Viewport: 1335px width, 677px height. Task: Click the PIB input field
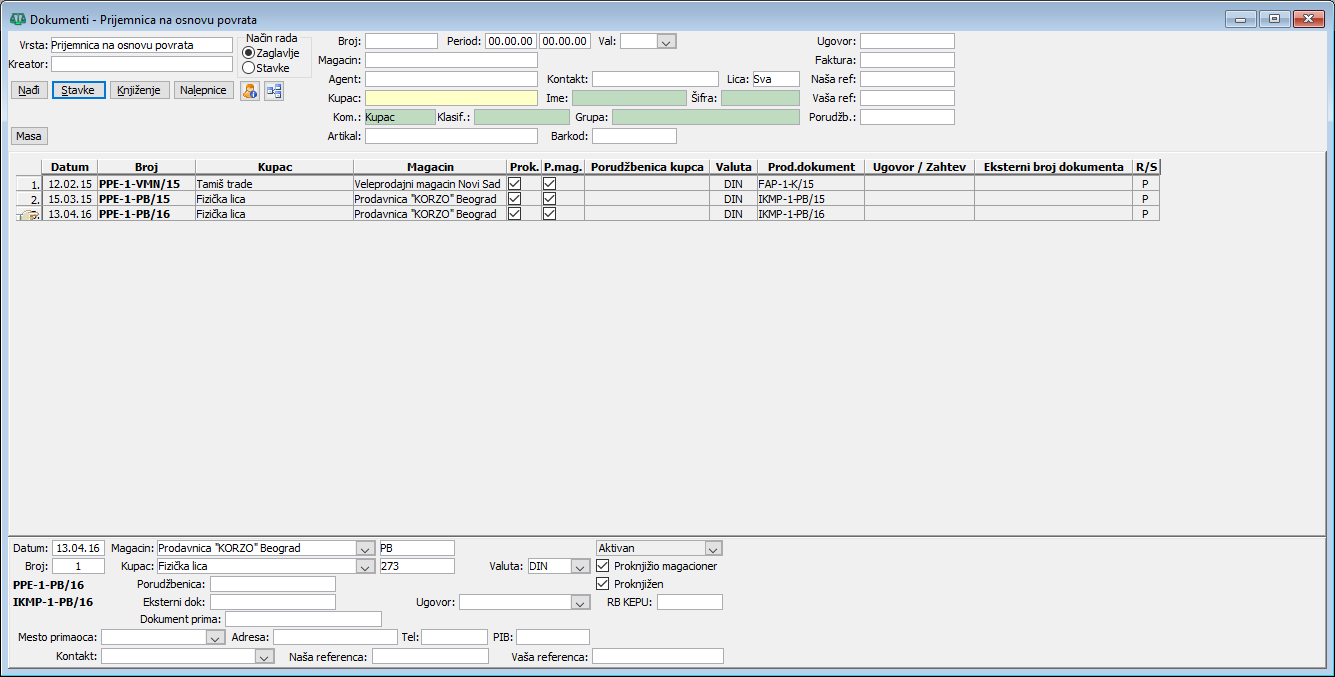(553, 637)
